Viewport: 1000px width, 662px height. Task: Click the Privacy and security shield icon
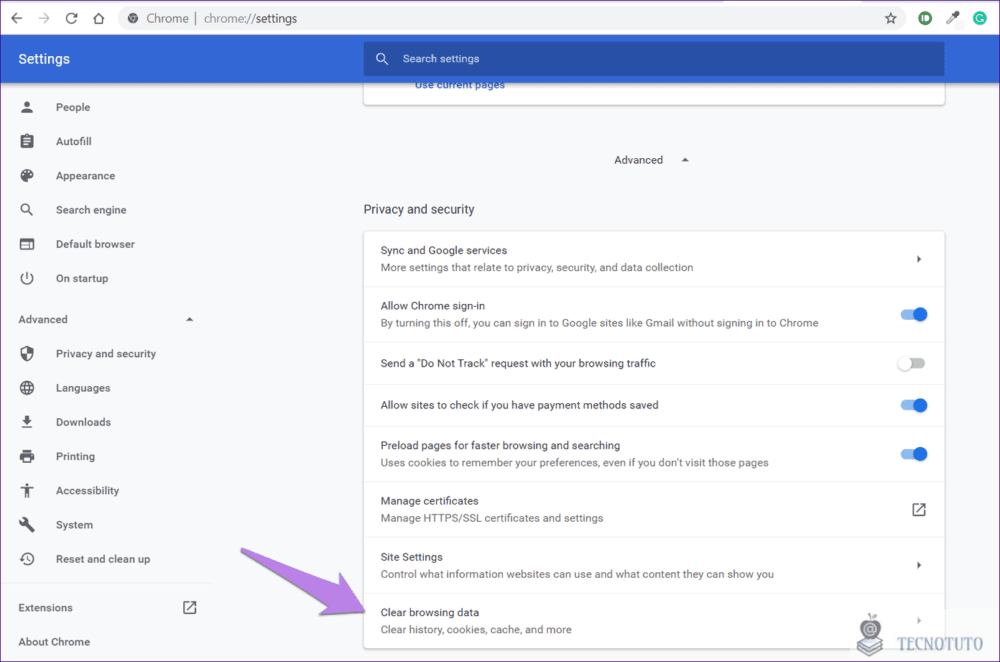pyautogui.click(x=27, y=353)
